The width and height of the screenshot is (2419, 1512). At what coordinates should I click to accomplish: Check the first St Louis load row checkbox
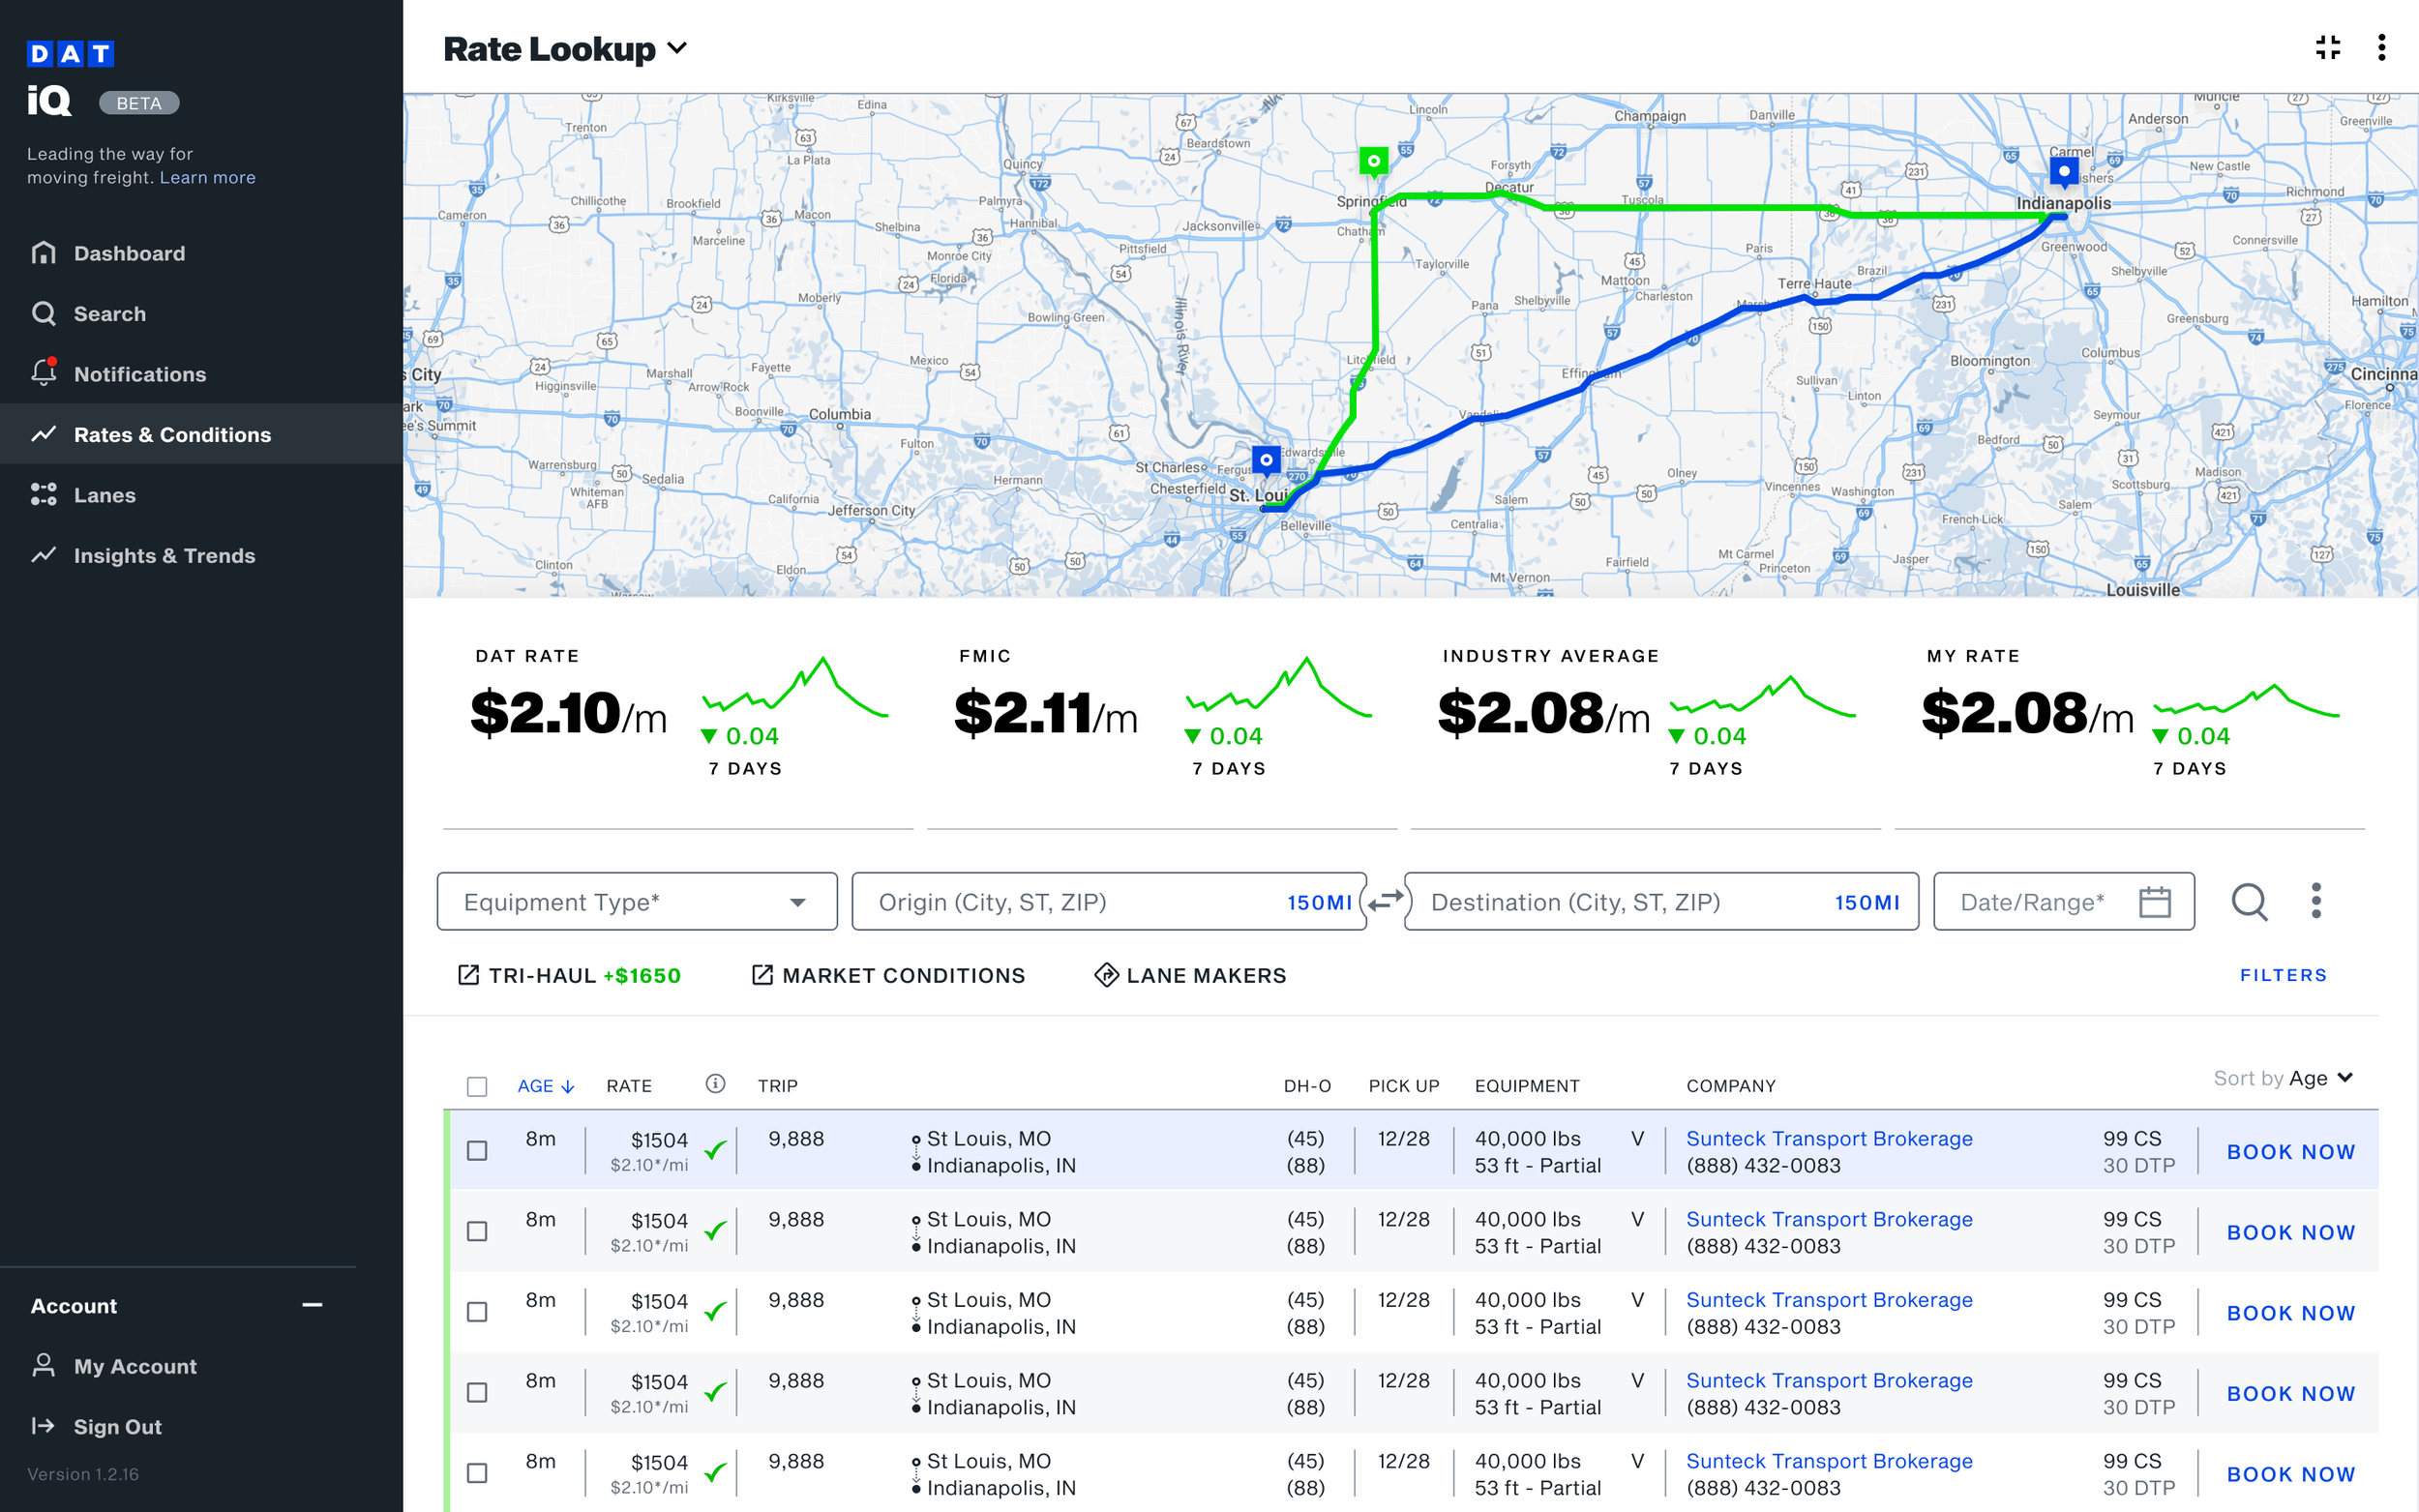477,1151
